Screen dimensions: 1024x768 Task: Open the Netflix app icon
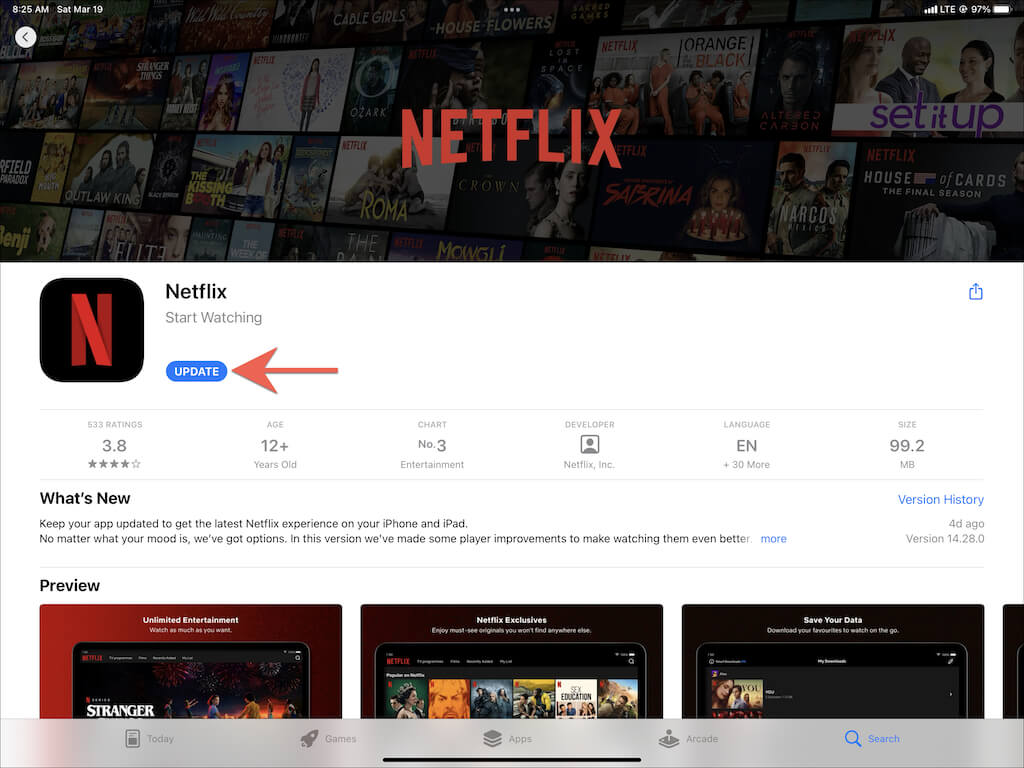tap(92, 330)
